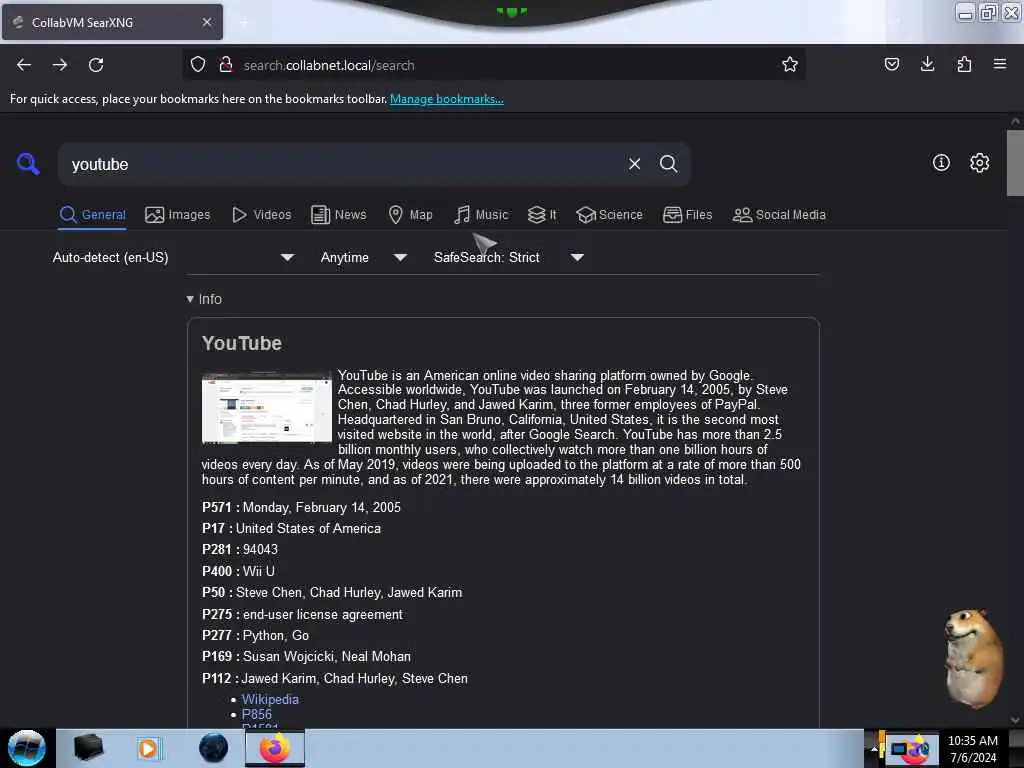Click the YouTube infobox thumbnail
Viewport: 1024px width, 768px height.
(266, 408)
